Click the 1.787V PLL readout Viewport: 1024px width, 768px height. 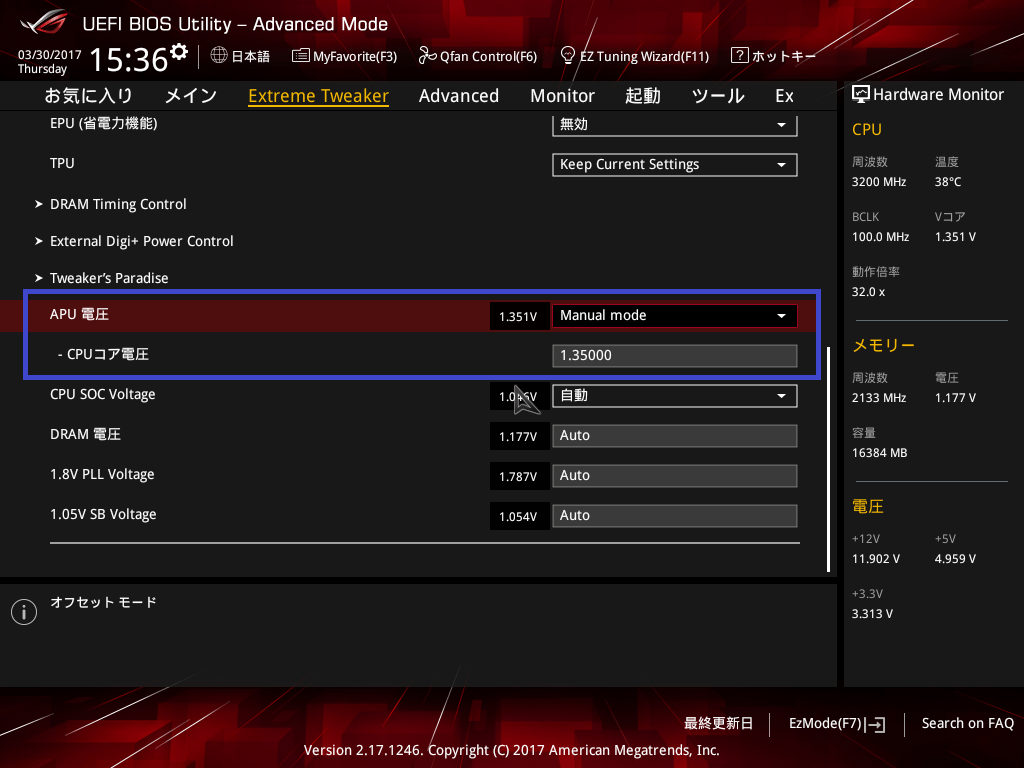(519, 477)
